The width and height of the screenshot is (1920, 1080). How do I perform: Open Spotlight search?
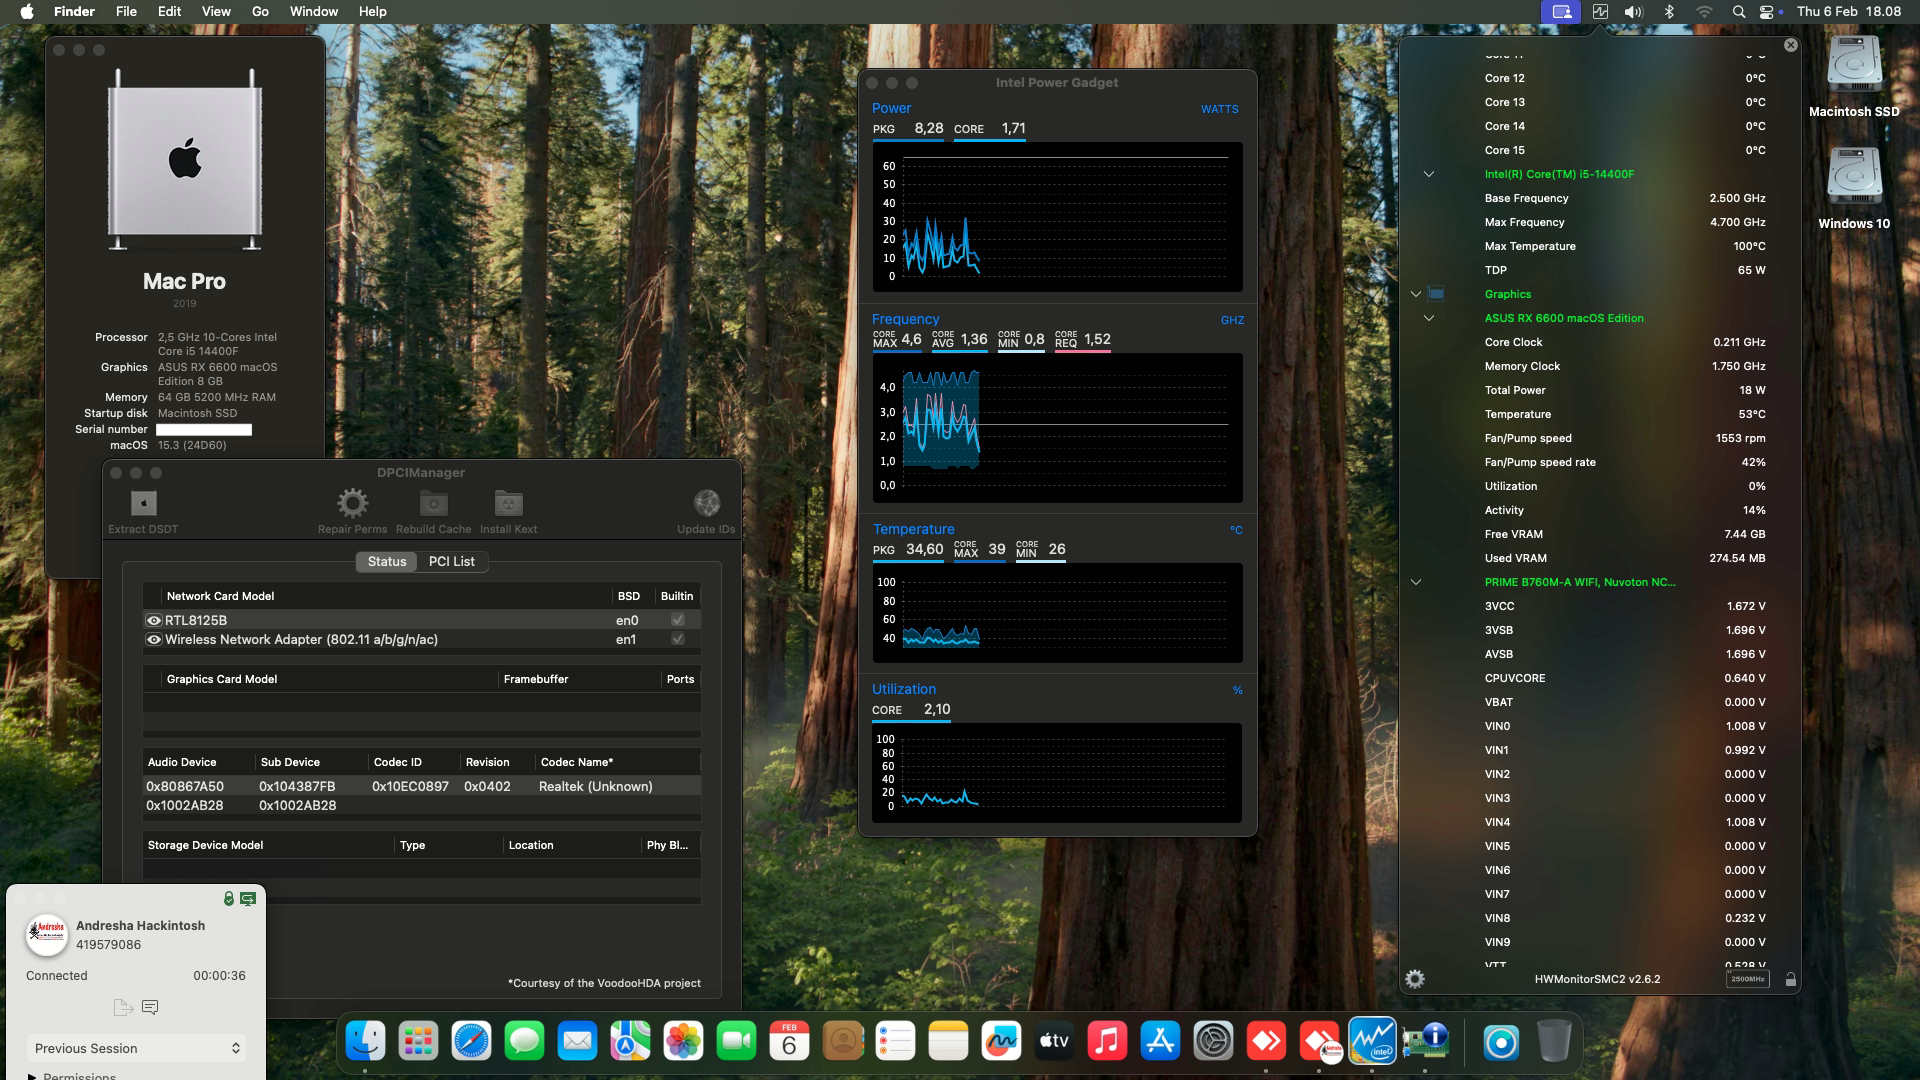pyautogui.click(x=1739, y=12)
